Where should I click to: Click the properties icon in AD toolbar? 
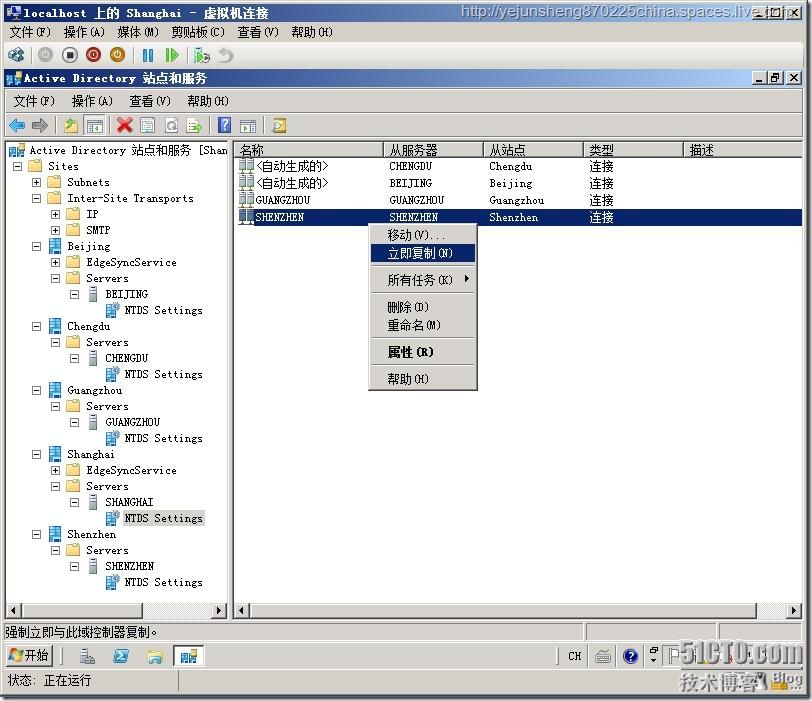[148, 125]
